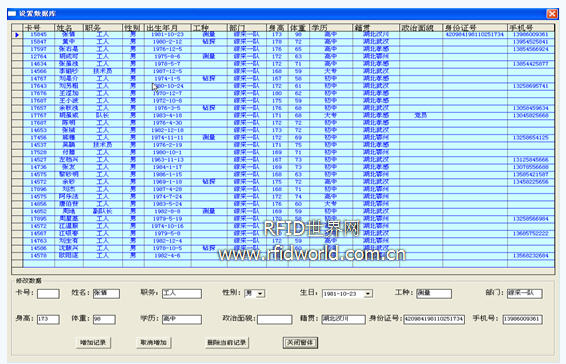This screenshot has height=364, width=566.
Task: Click the 籍贯 input field
Action: [343, 319]
